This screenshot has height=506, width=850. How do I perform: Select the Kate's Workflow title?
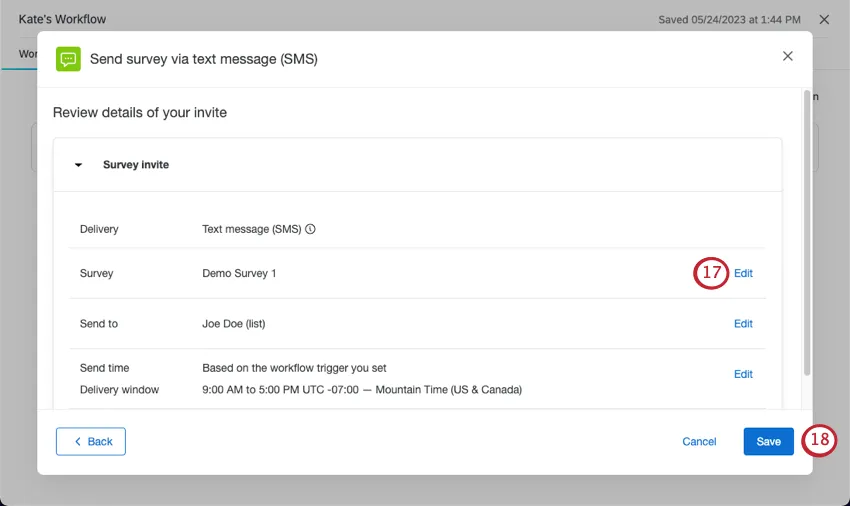(x=62, y=20)
